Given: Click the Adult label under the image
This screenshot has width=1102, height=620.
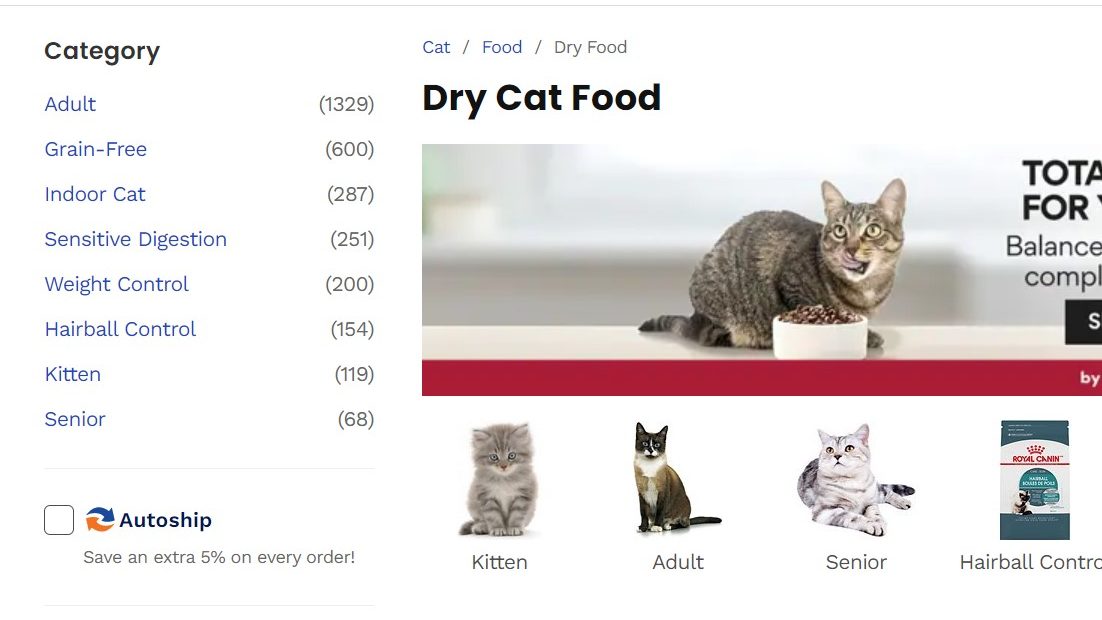Looking at the screenshot, I should (x=678, y=562).
